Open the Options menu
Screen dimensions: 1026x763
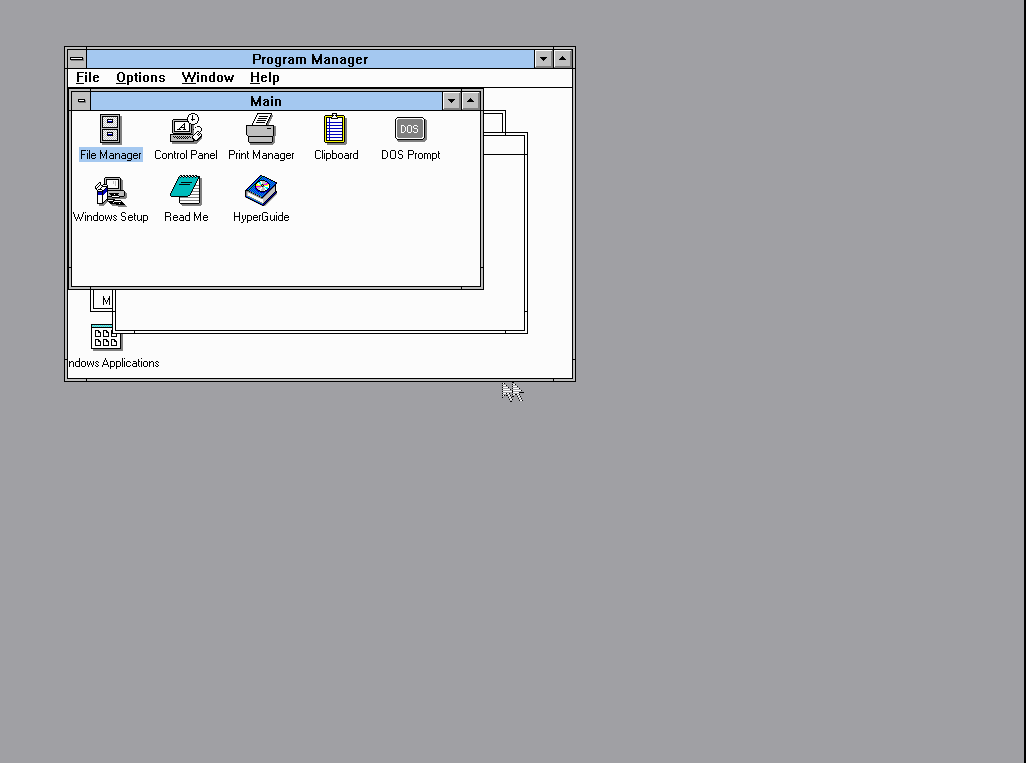(141, 77)
